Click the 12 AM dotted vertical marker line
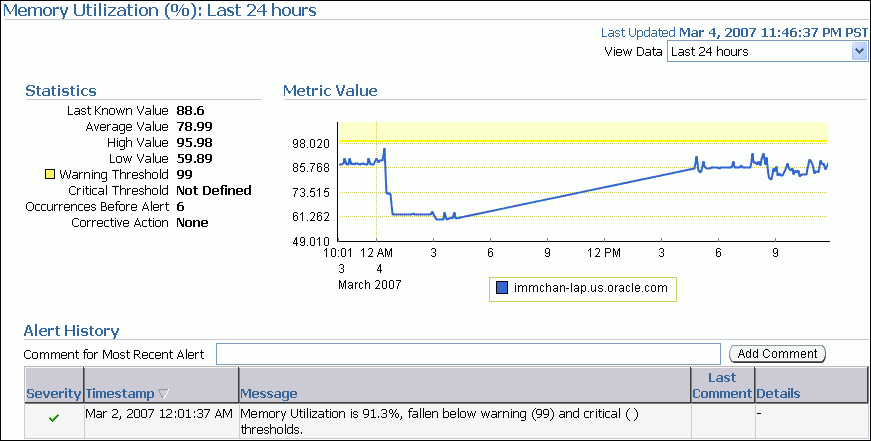The width and height of the screenshot is (871, 441). (x=376, y=200)
